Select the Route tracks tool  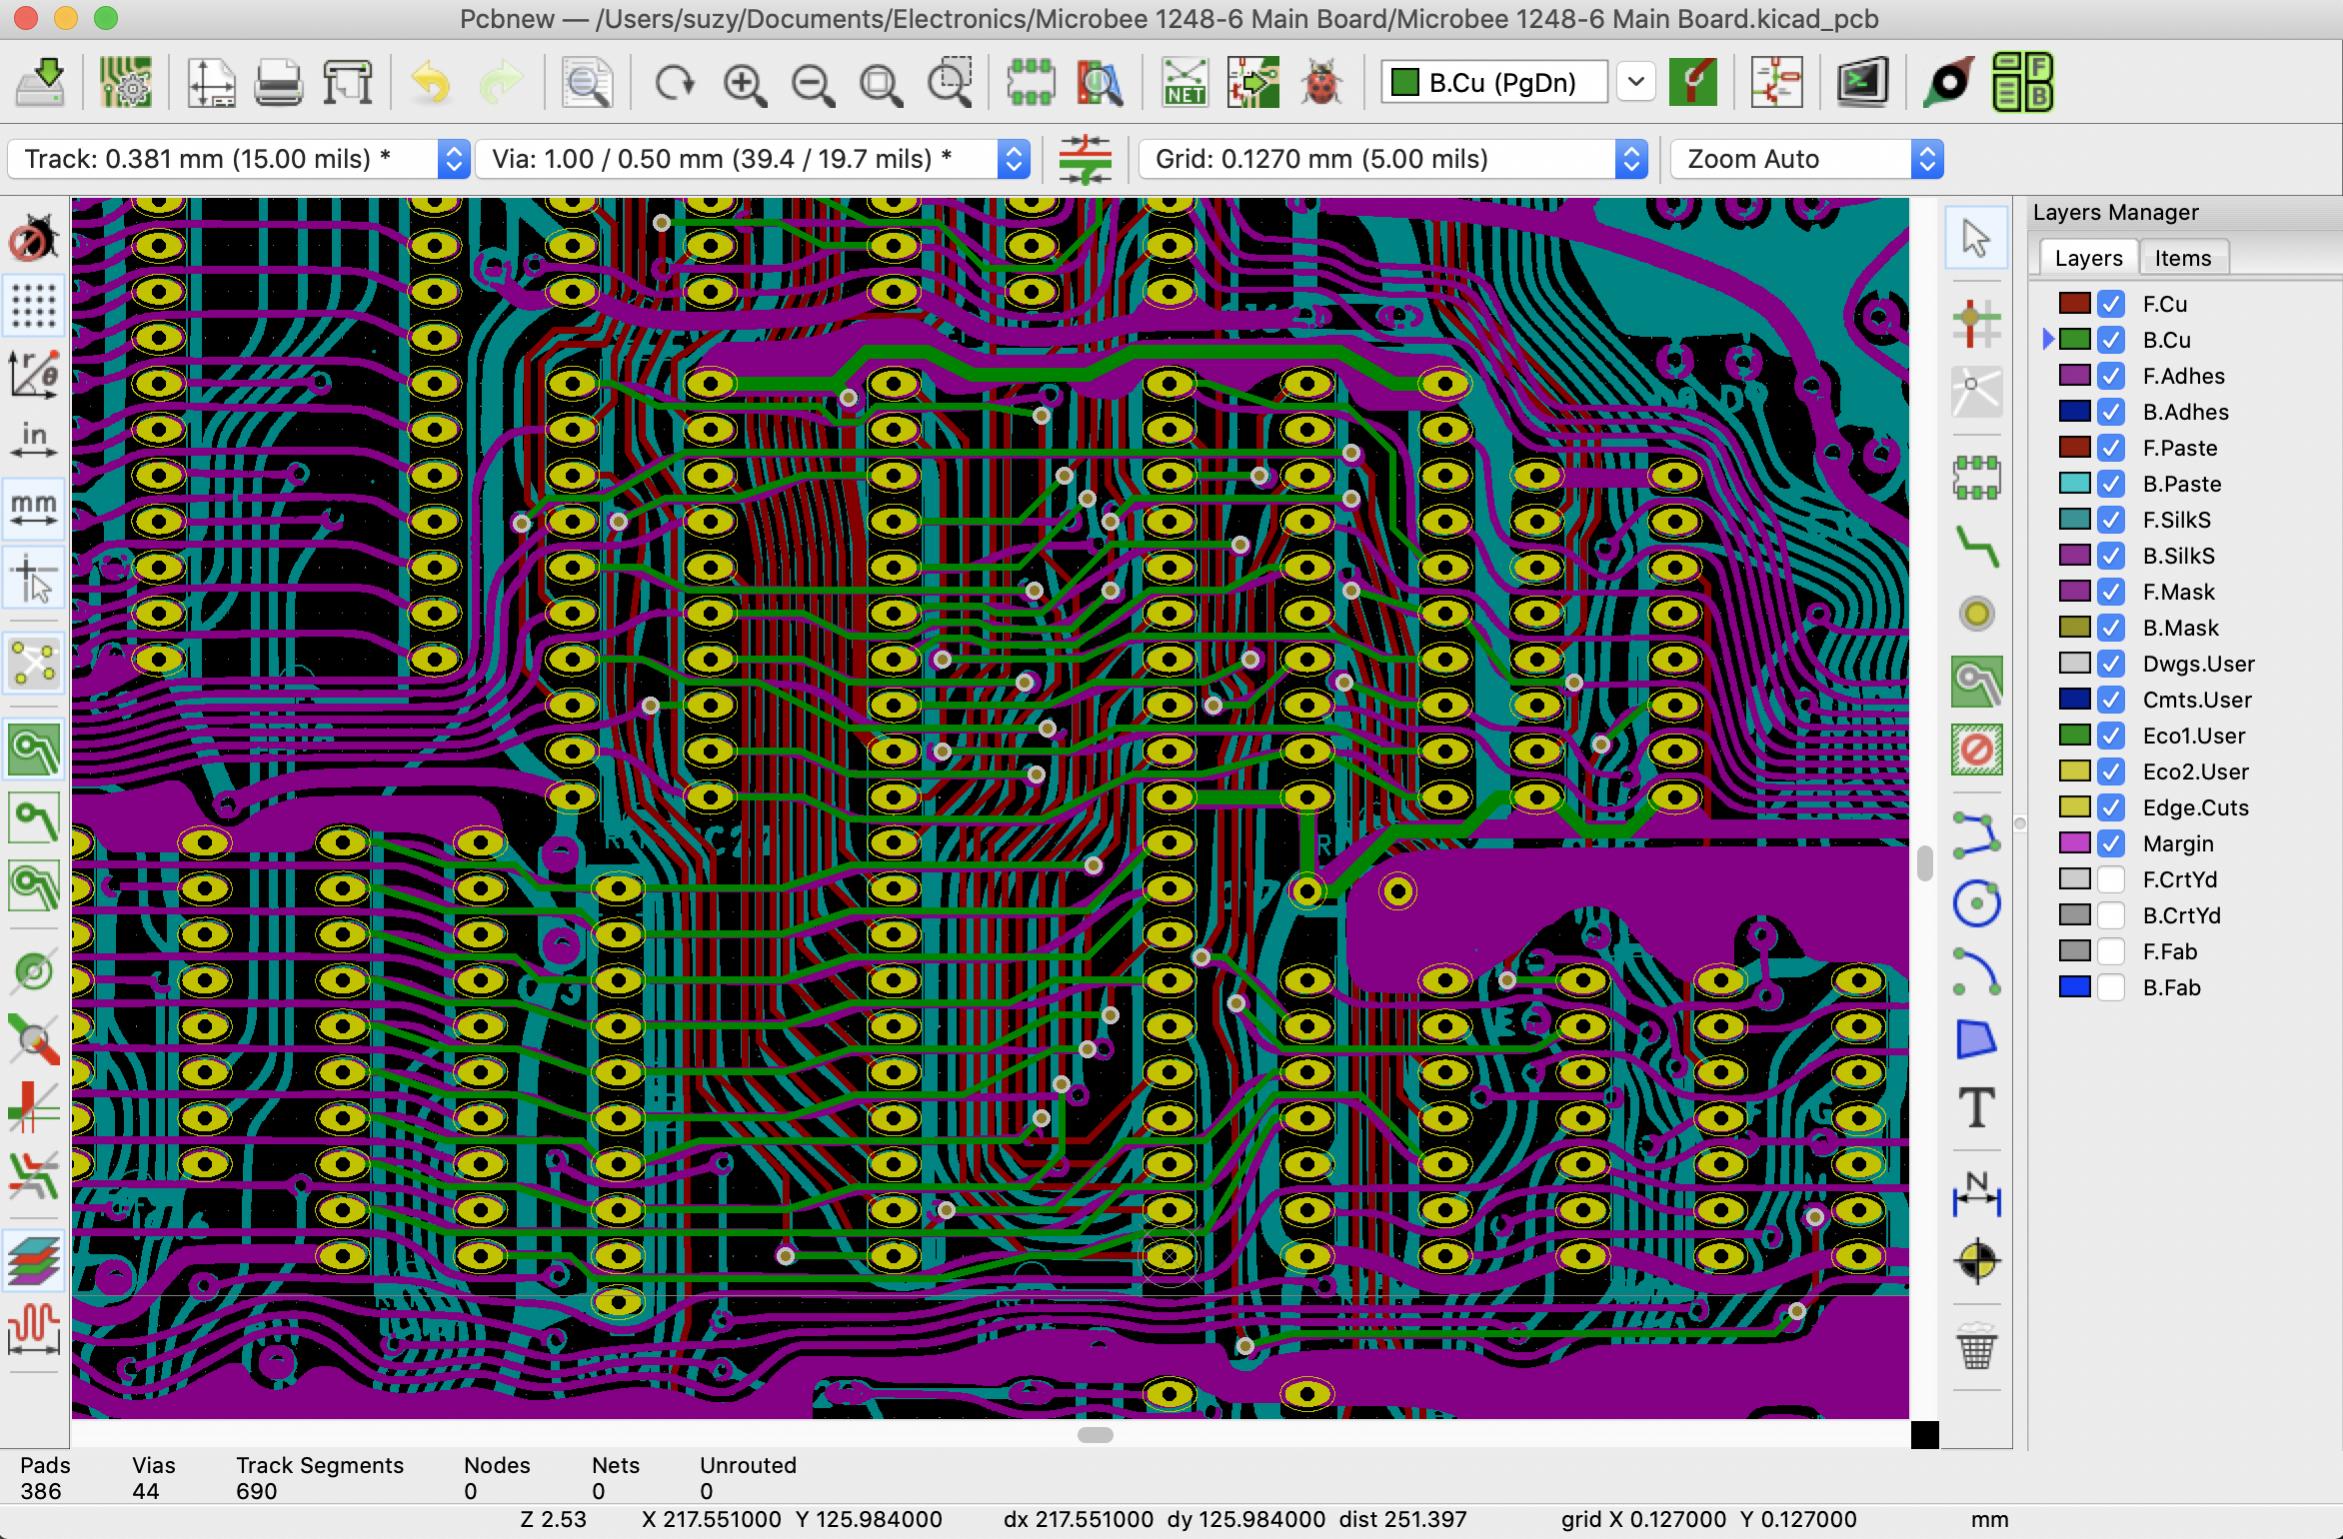click(x=1976, y=547)
